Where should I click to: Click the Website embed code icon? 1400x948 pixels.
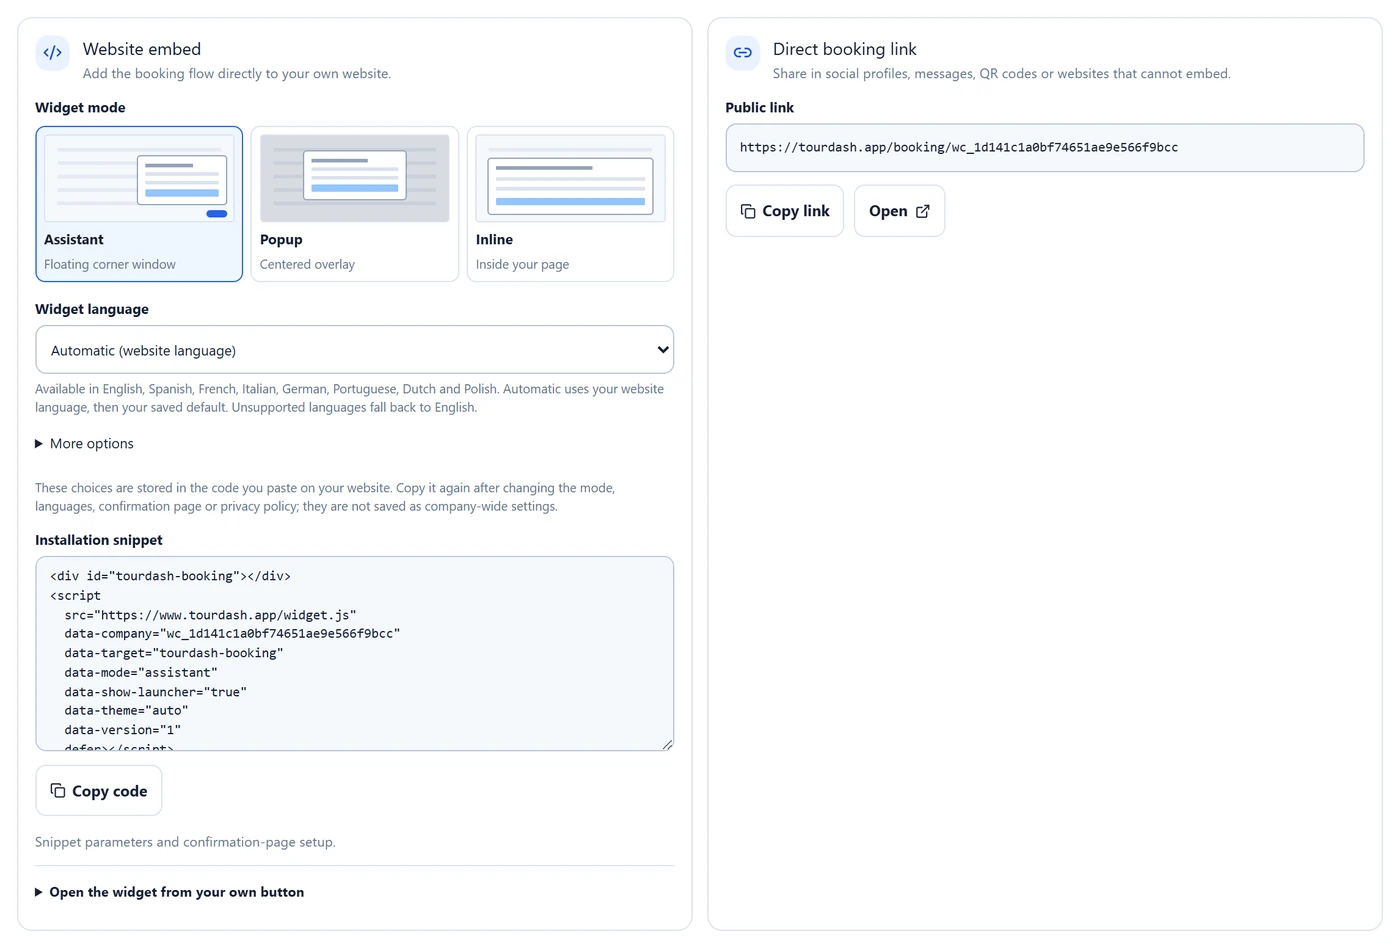point(52,53)
